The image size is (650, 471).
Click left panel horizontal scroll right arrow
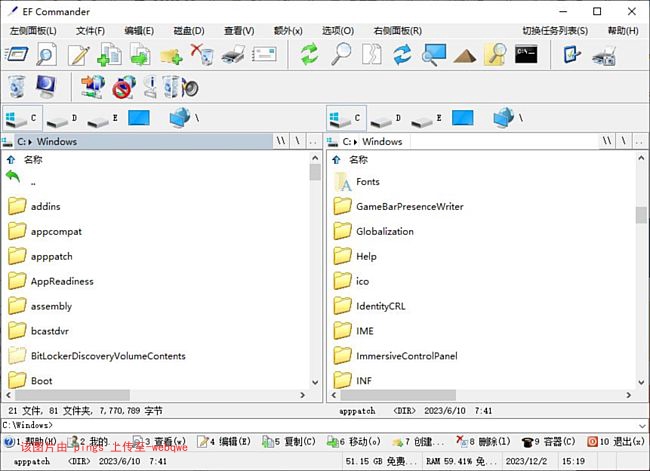[x=303, y=395]
